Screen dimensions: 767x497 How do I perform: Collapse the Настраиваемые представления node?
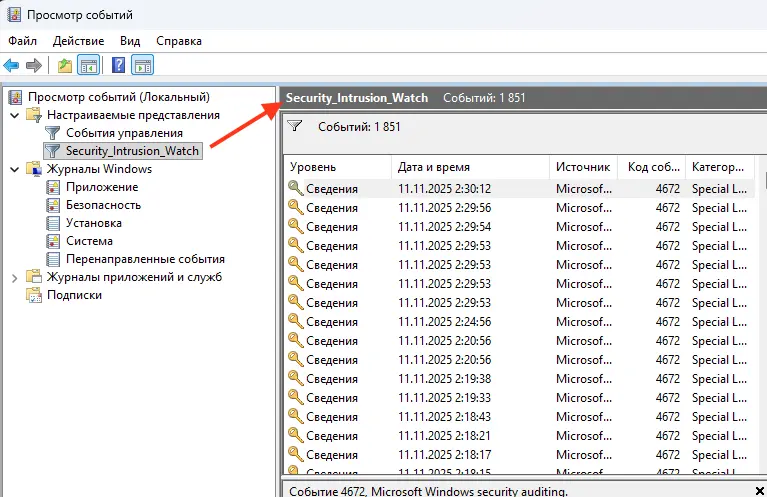click(x=14, y=115)
